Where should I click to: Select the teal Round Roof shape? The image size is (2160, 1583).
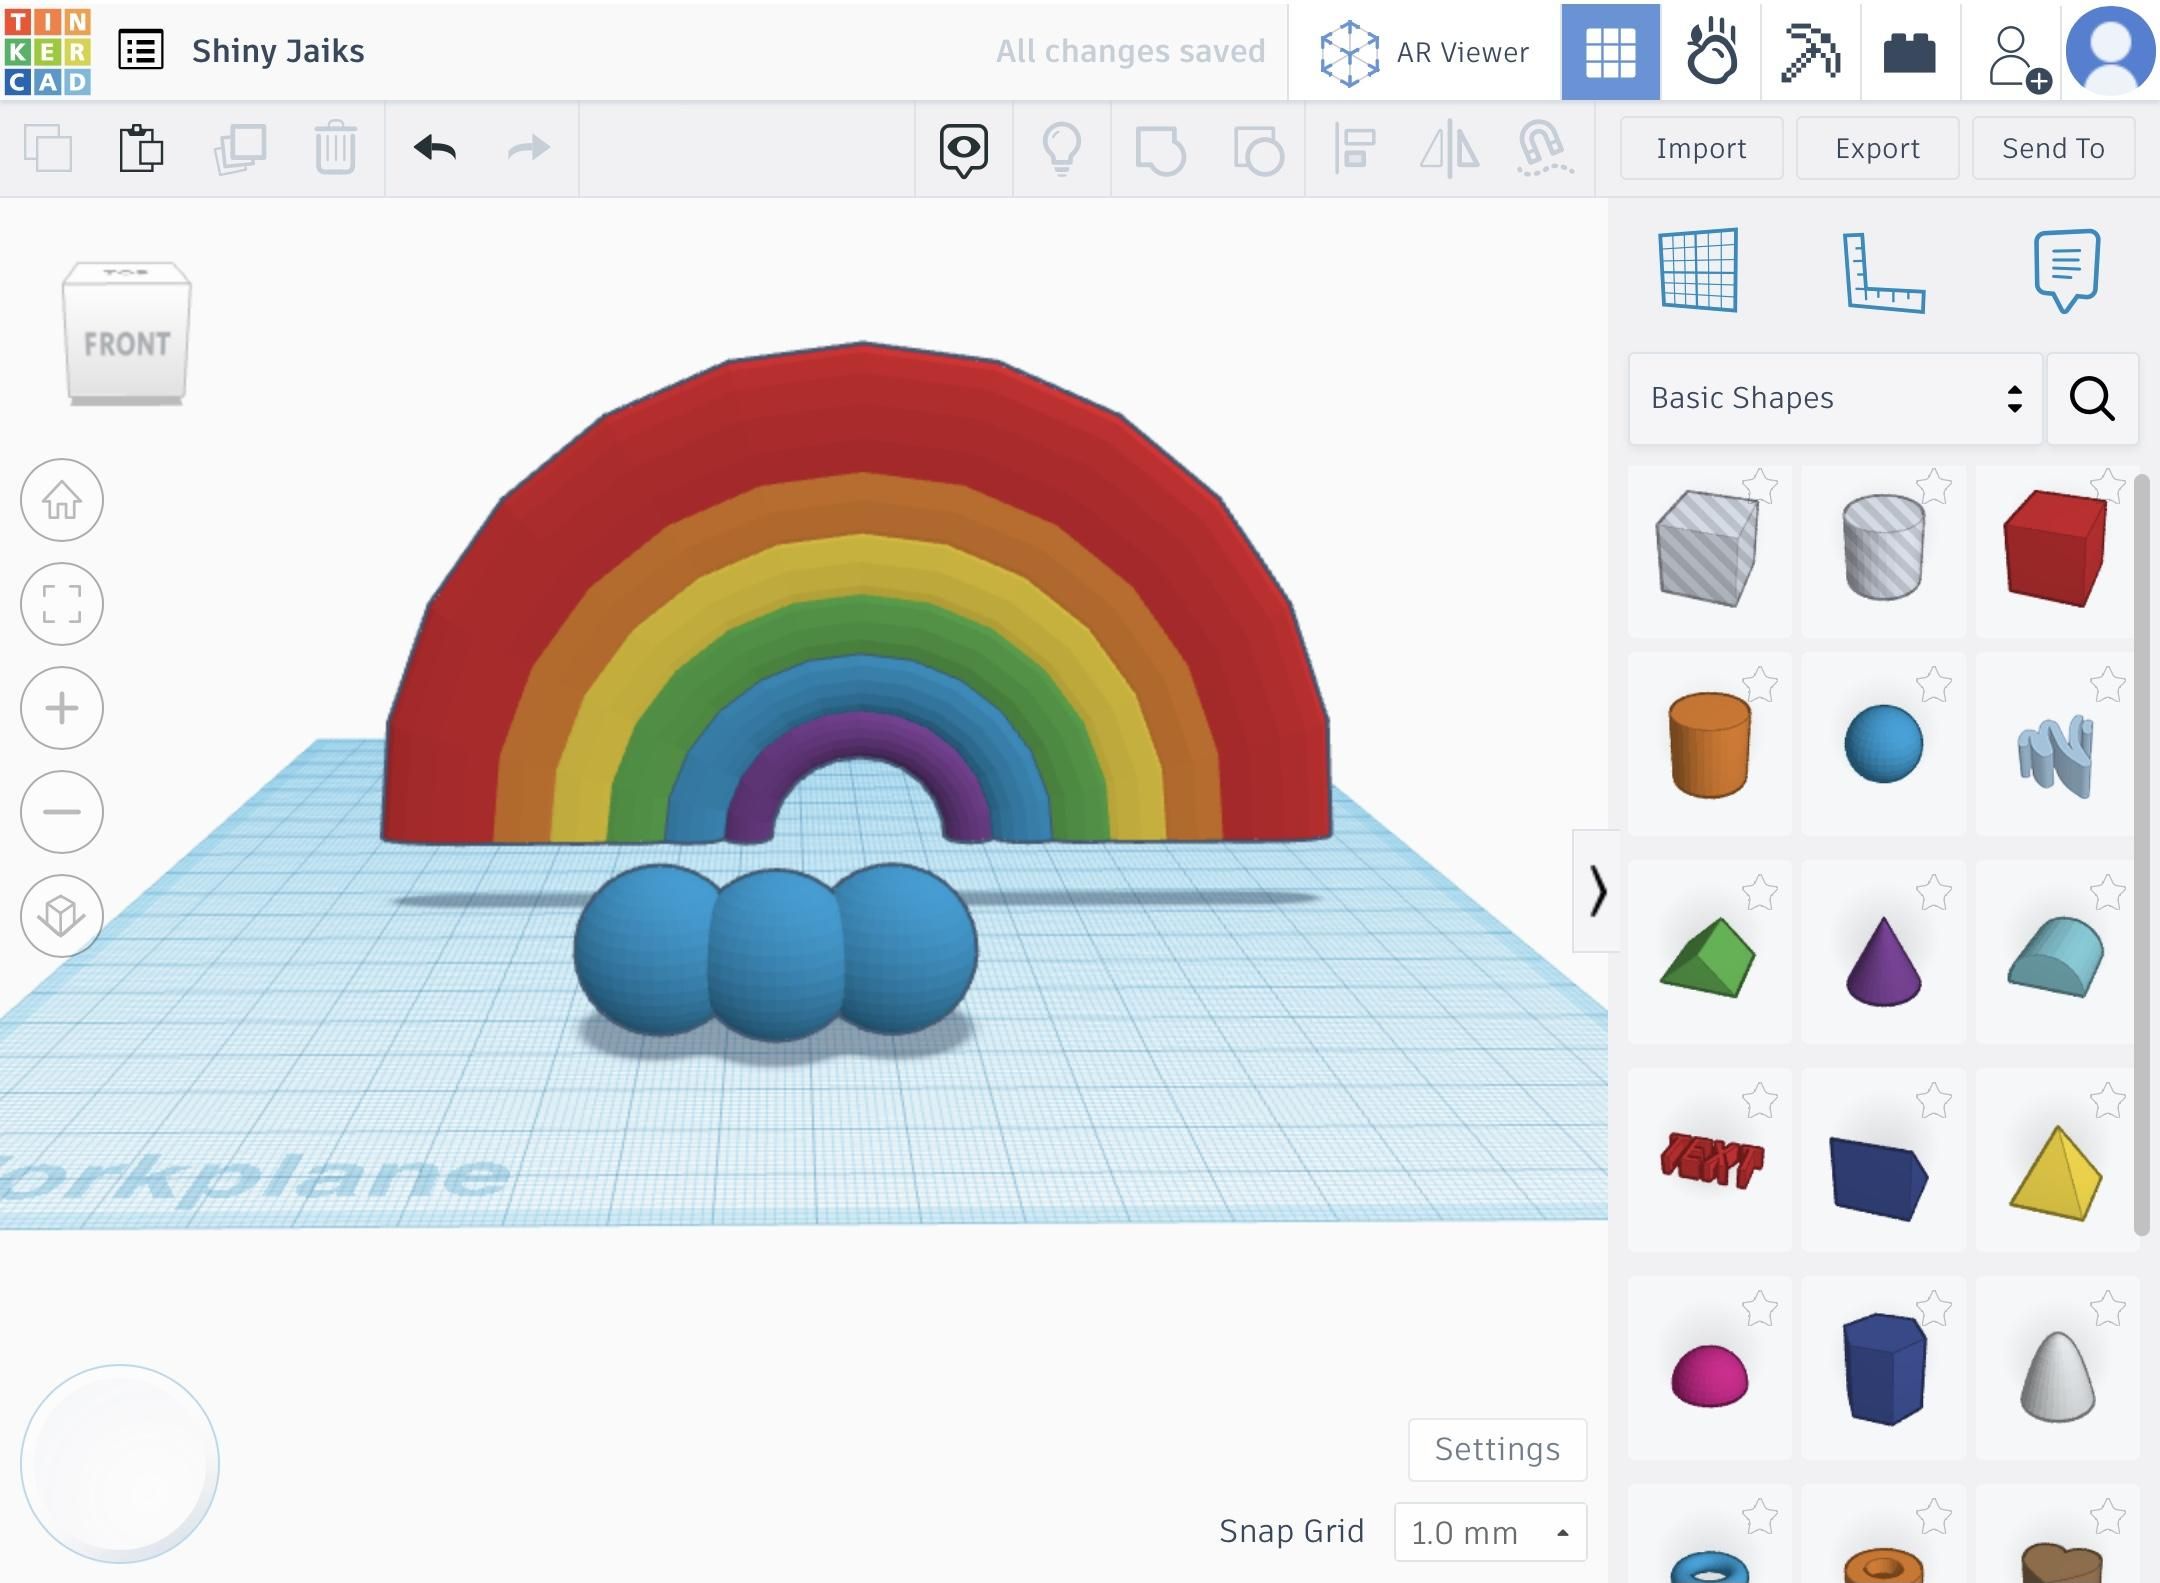click(2056, 956)
